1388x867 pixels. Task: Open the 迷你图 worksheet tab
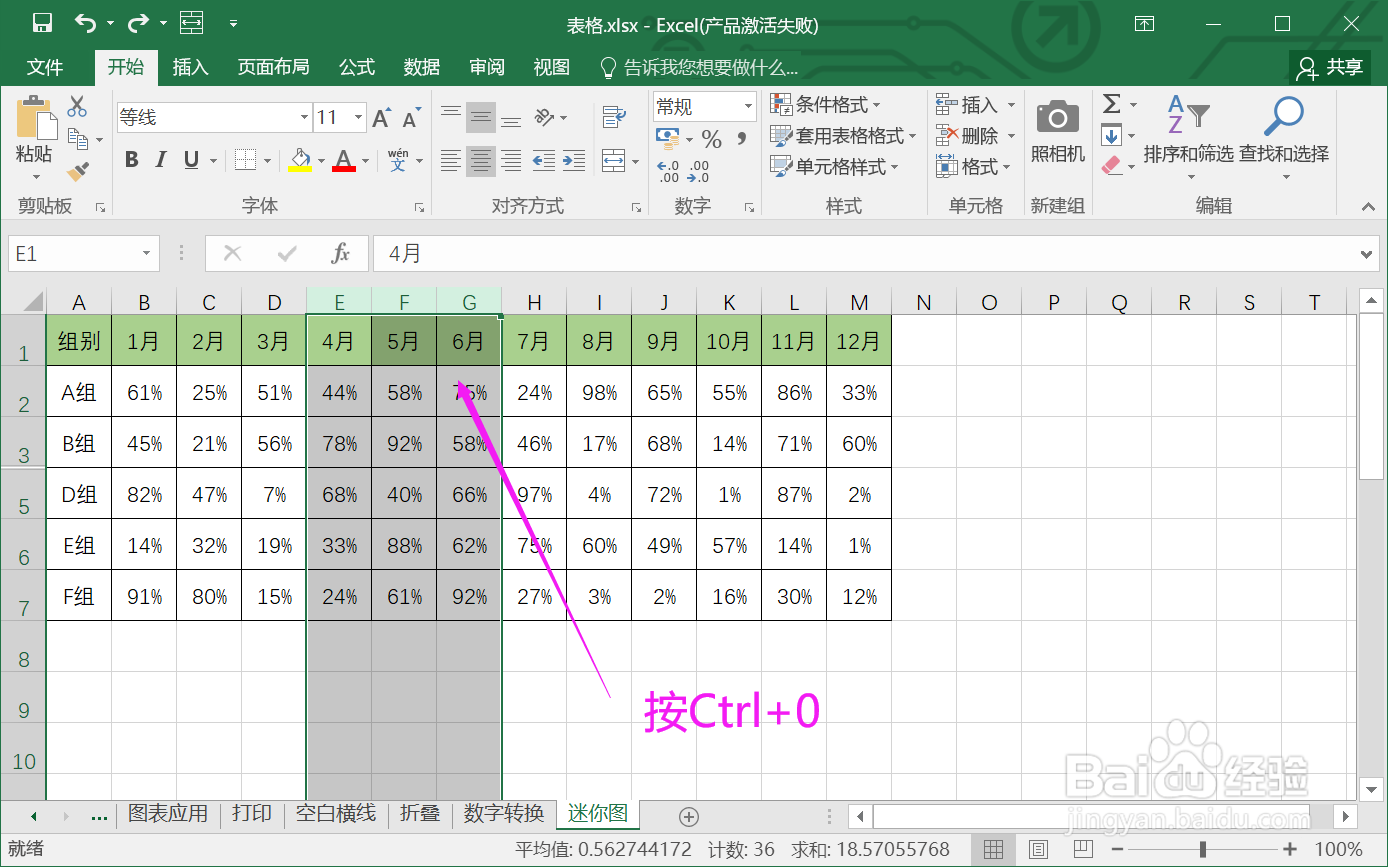(597, 814)
